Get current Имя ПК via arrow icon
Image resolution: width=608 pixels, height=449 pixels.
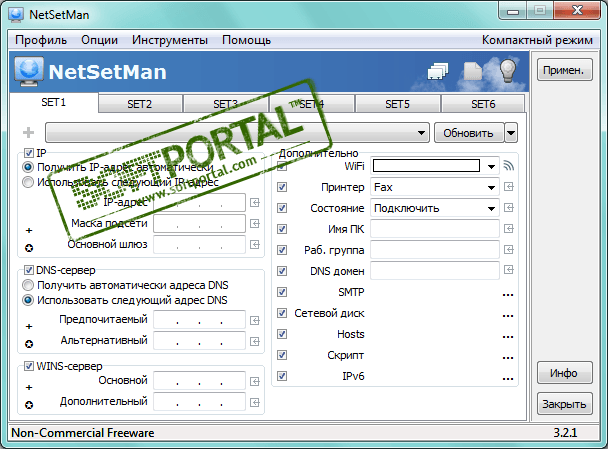pos(509,229)
